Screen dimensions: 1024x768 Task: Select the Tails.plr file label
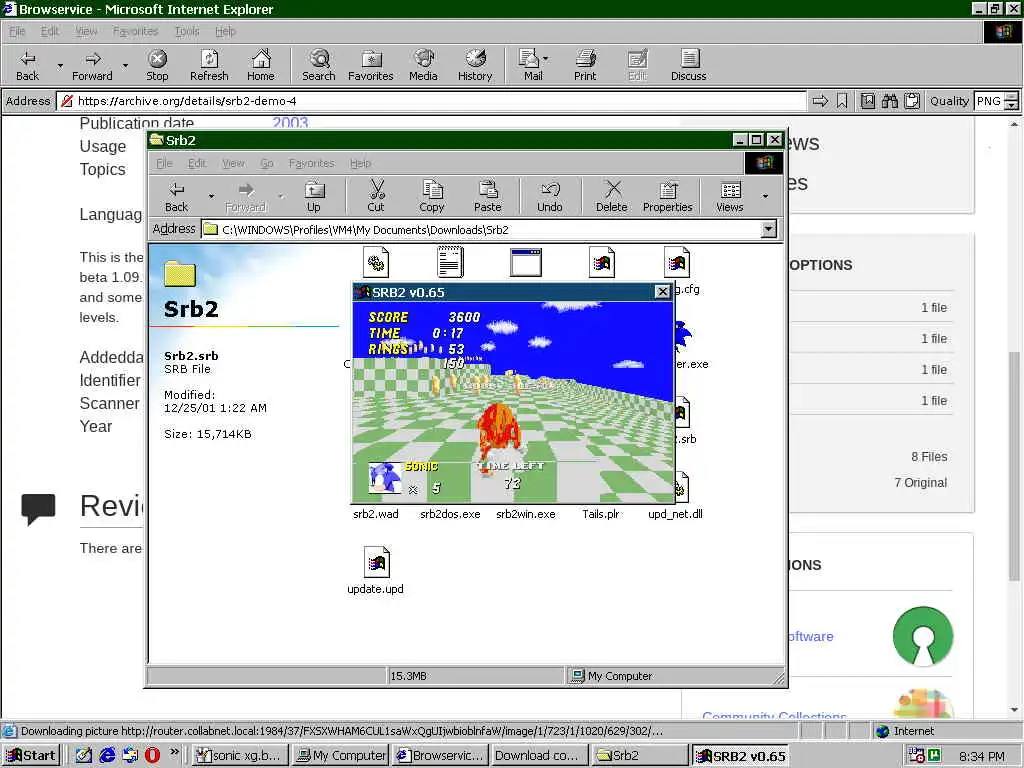601,514
